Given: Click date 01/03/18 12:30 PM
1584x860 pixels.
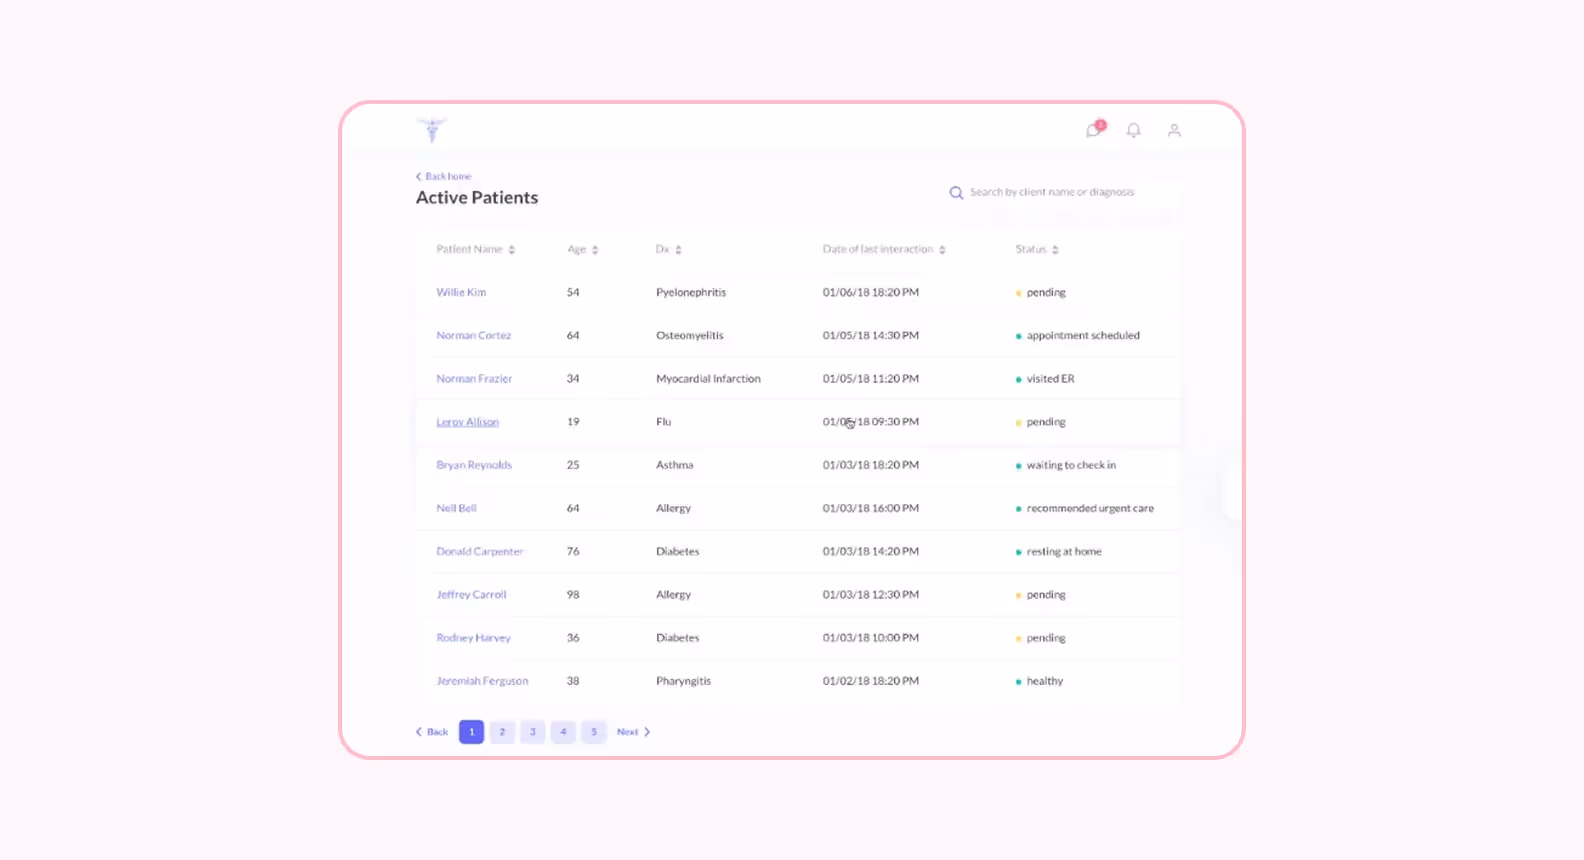Looking at the screenshot, I should (x=871, y=594).
